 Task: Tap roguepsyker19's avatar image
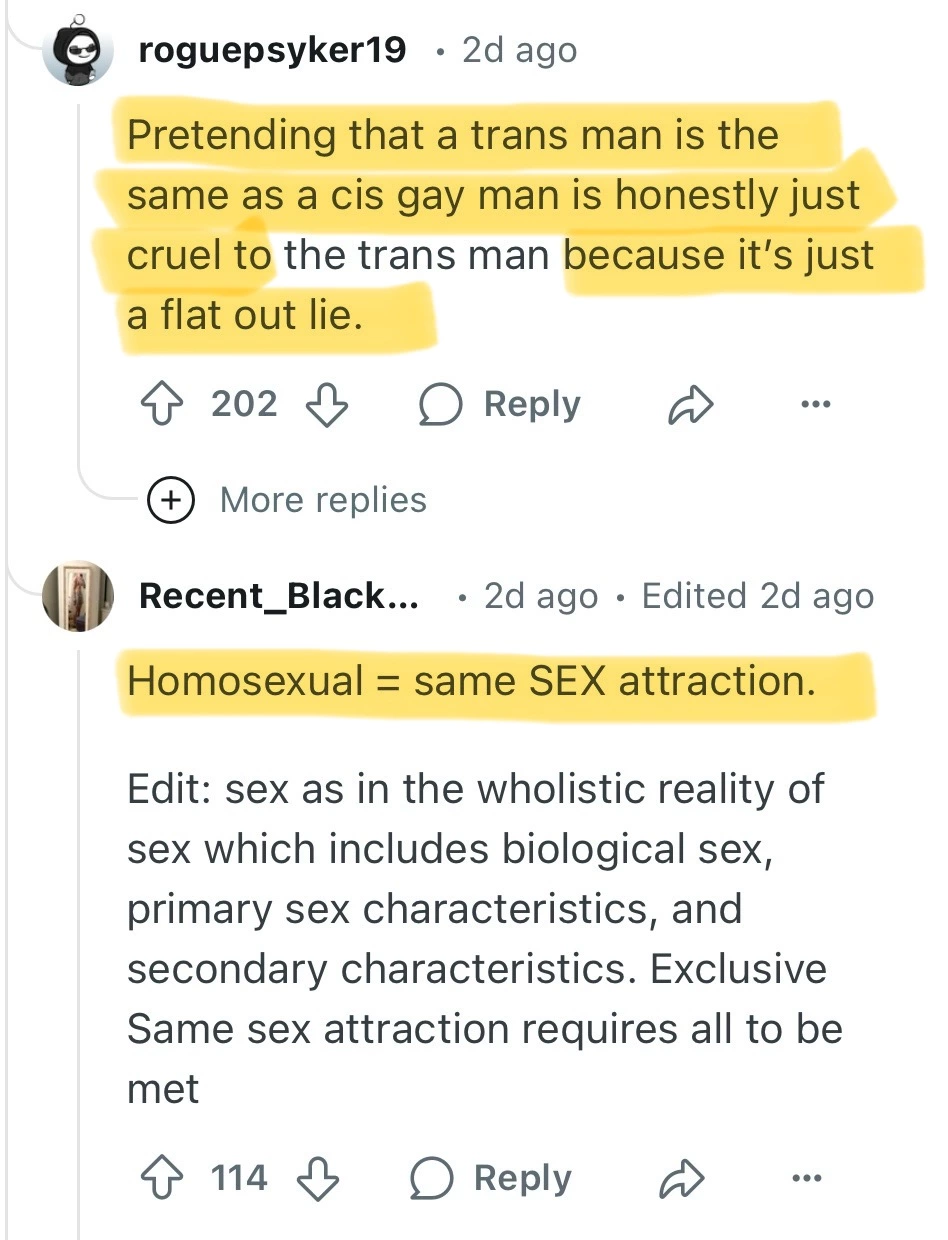click(77, 50)
